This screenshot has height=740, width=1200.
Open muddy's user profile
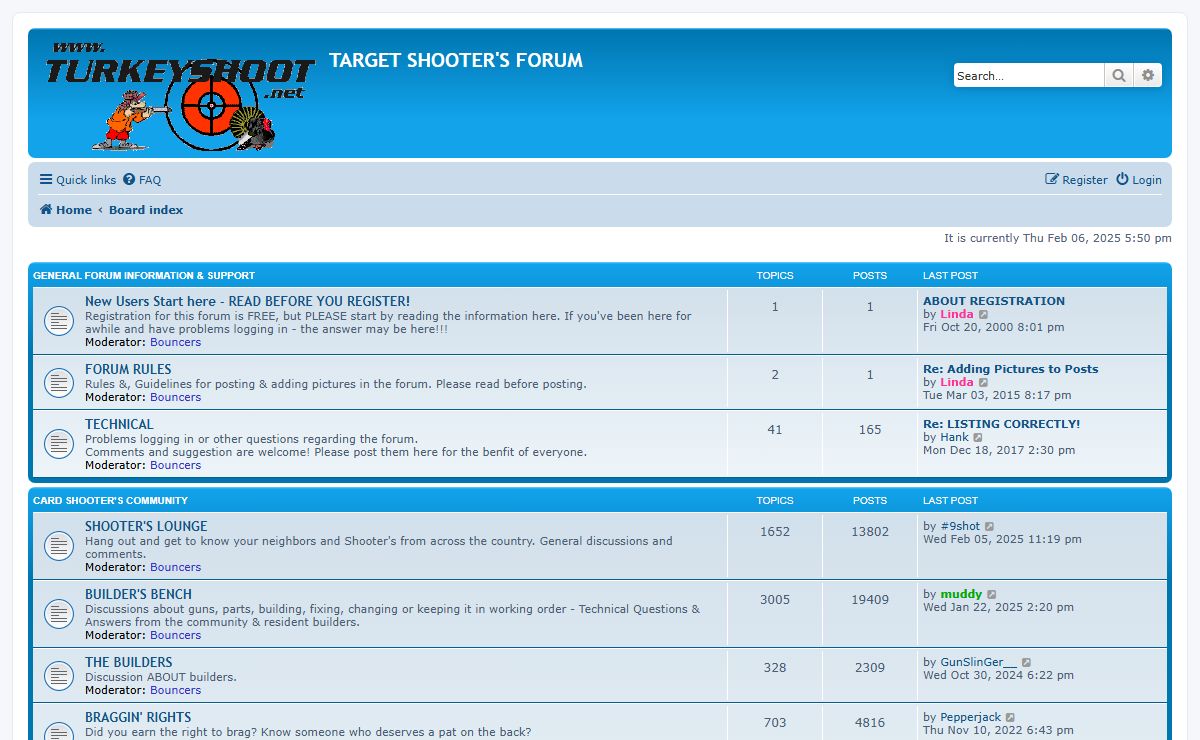click(x=961, y=594)
